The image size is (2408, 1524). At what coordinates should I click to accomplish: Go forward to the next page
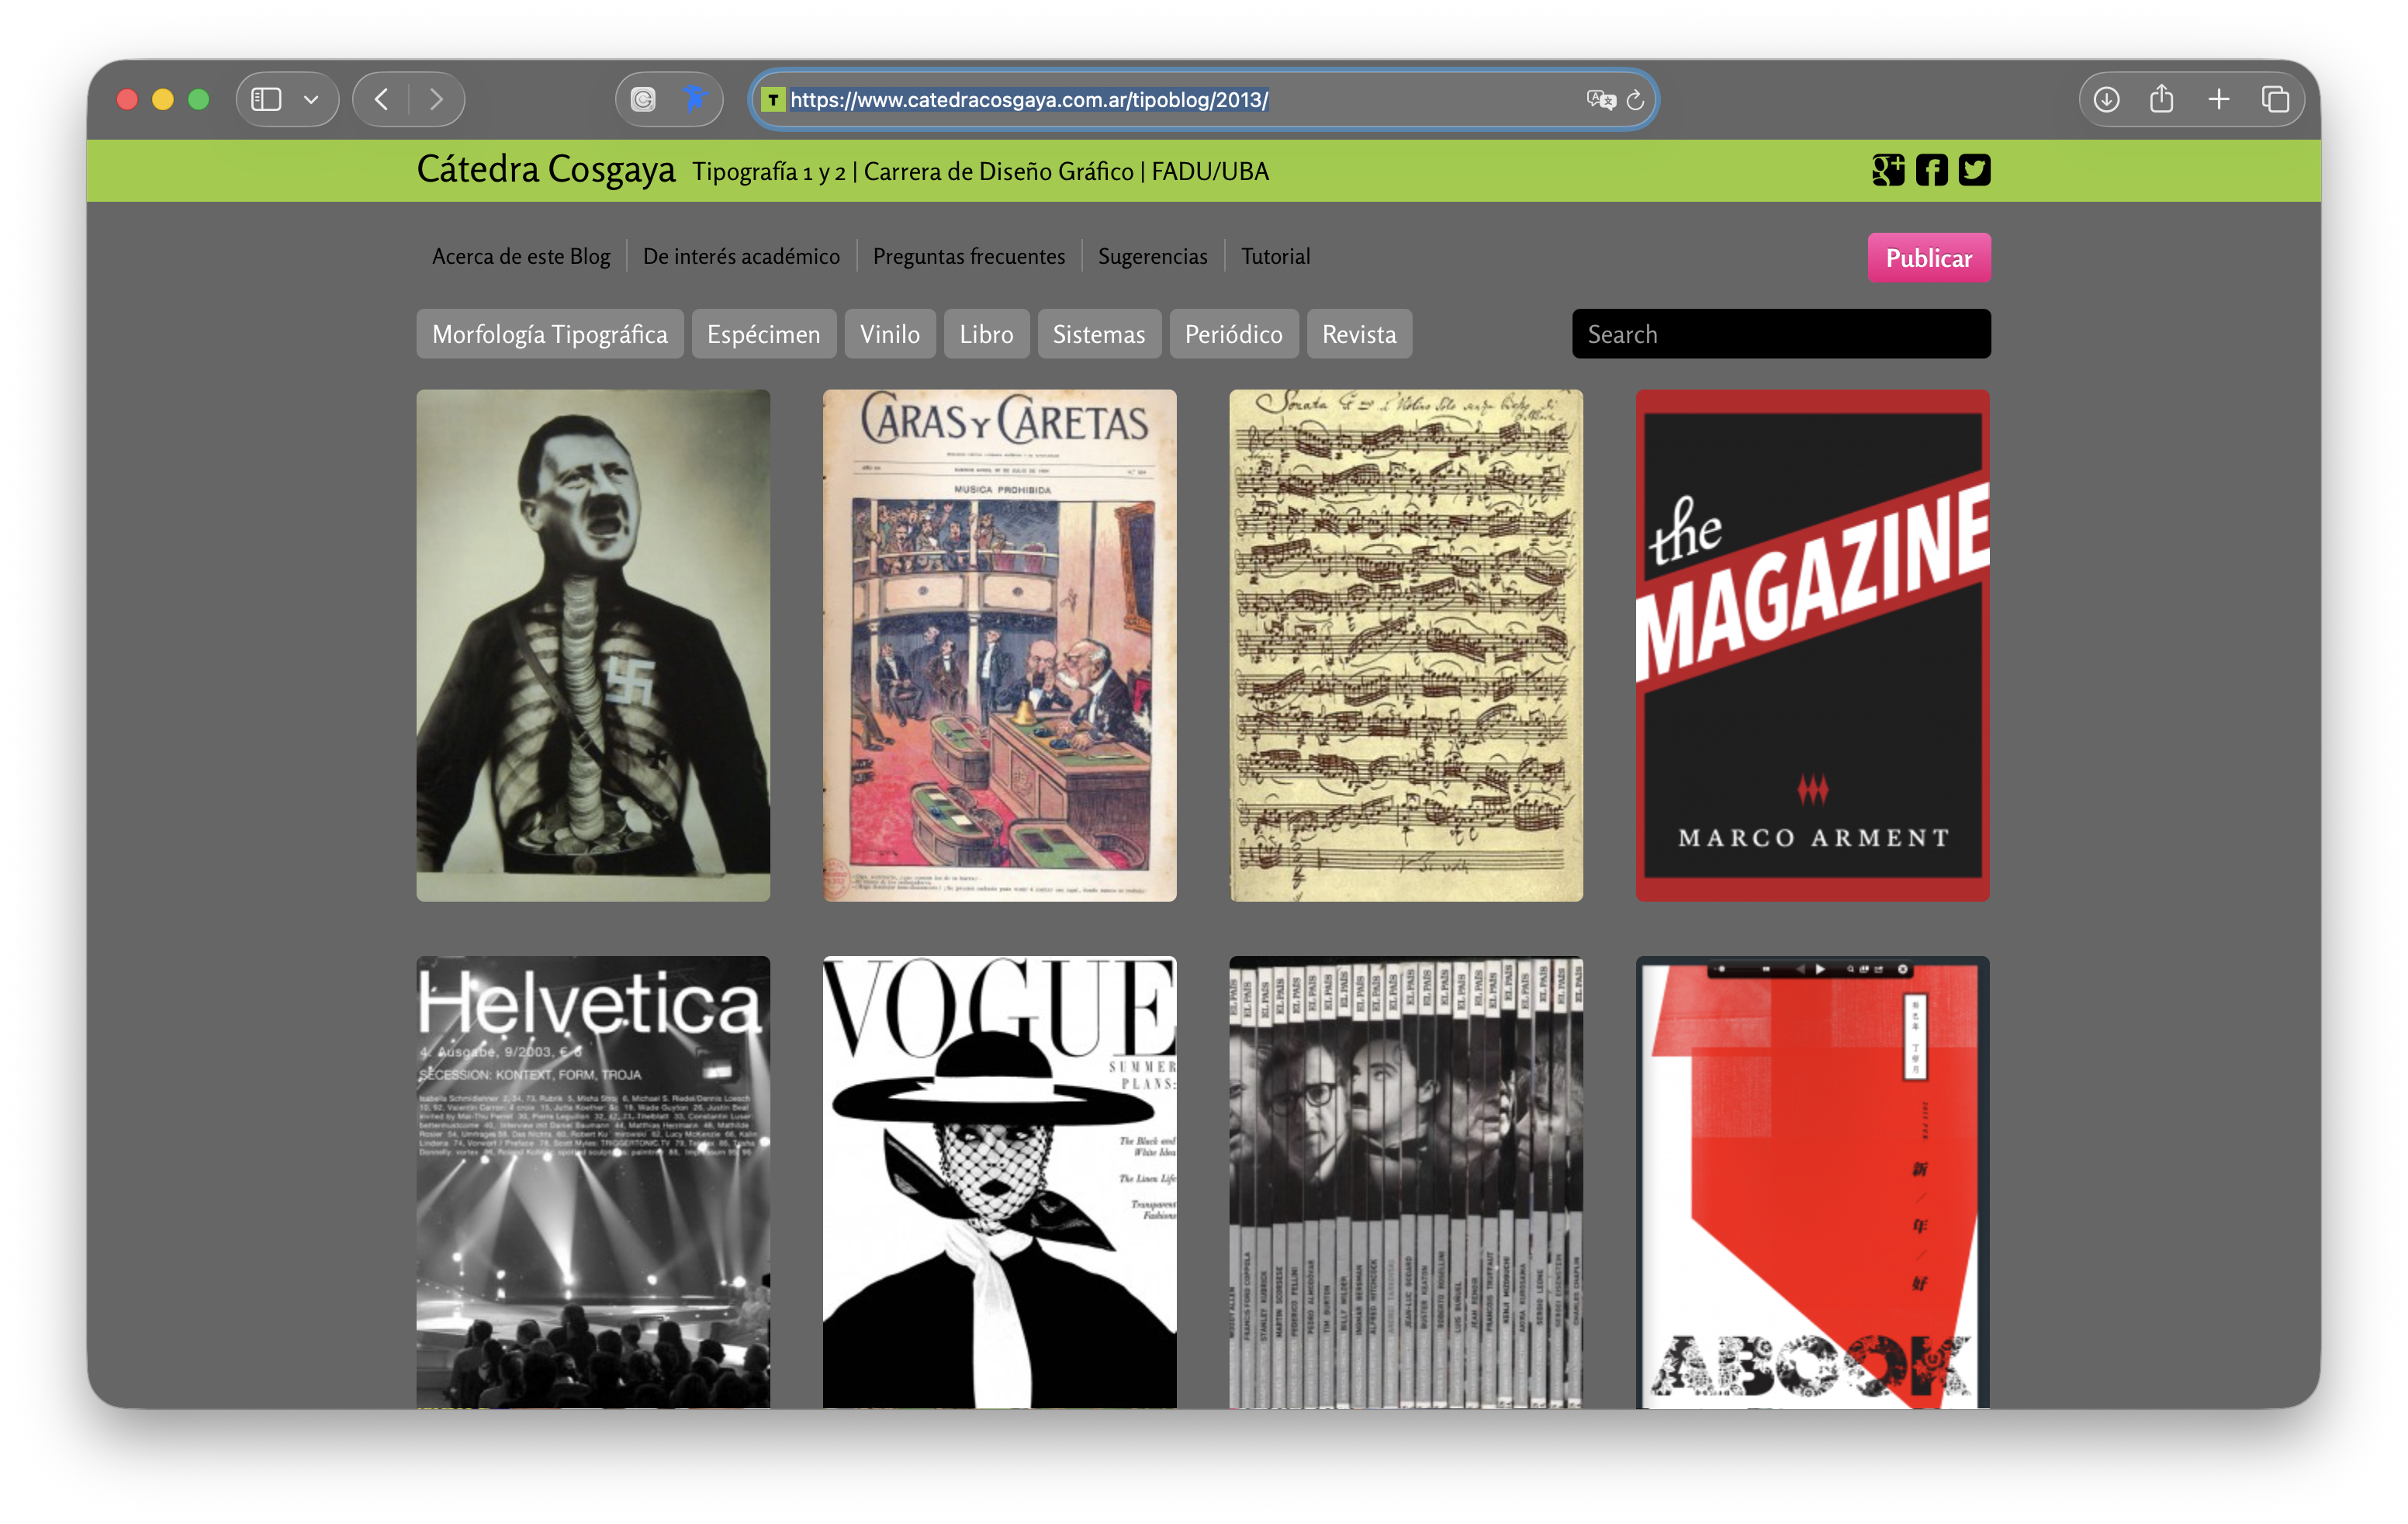point(436,100)
